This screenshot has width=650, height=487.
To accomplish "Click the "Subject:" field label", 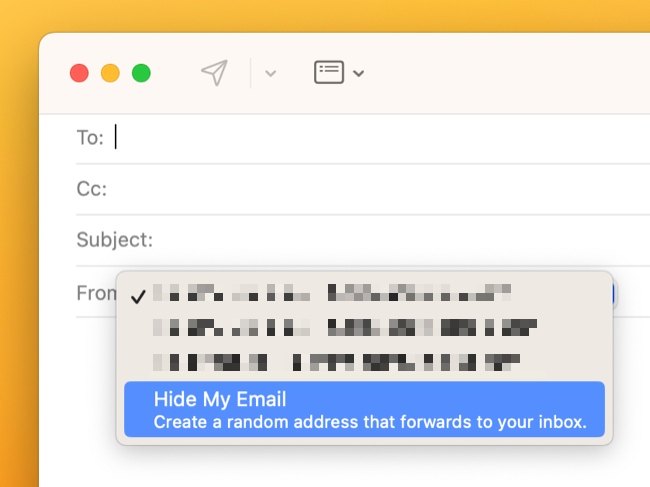I will [114, 240].
